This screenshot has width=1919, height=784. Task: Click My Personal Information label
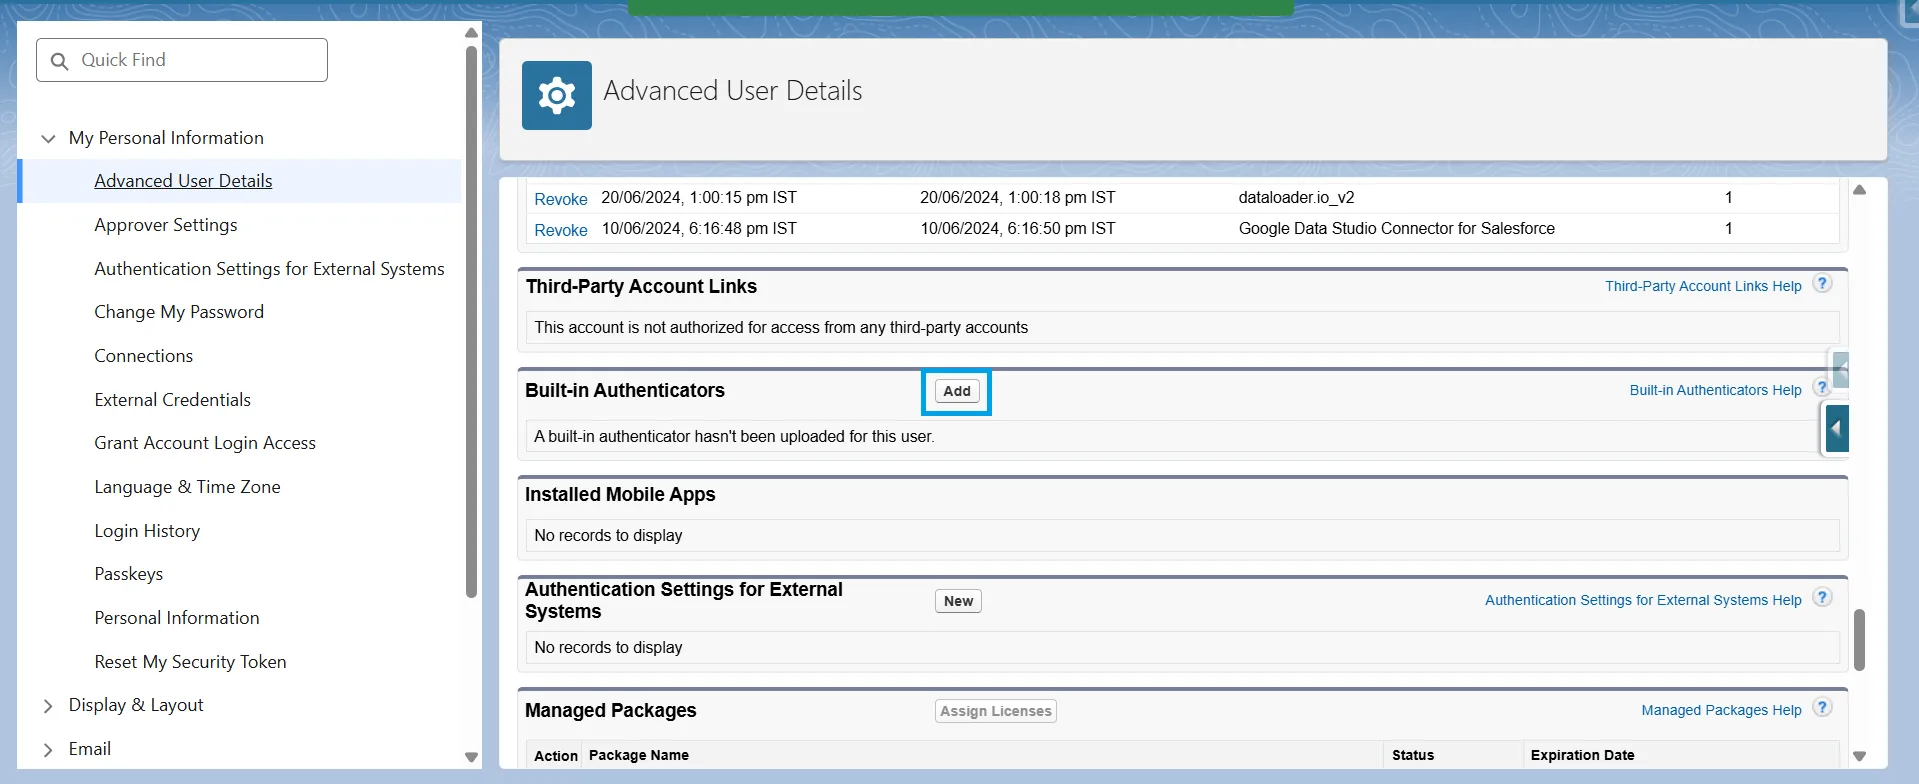(x=166, y=138)
